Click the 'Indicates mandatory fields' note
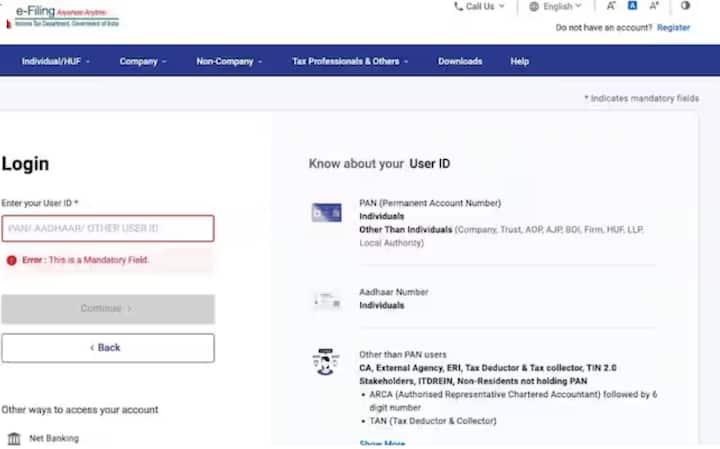This screenshot has height=449, width=720. click(641, 98)
